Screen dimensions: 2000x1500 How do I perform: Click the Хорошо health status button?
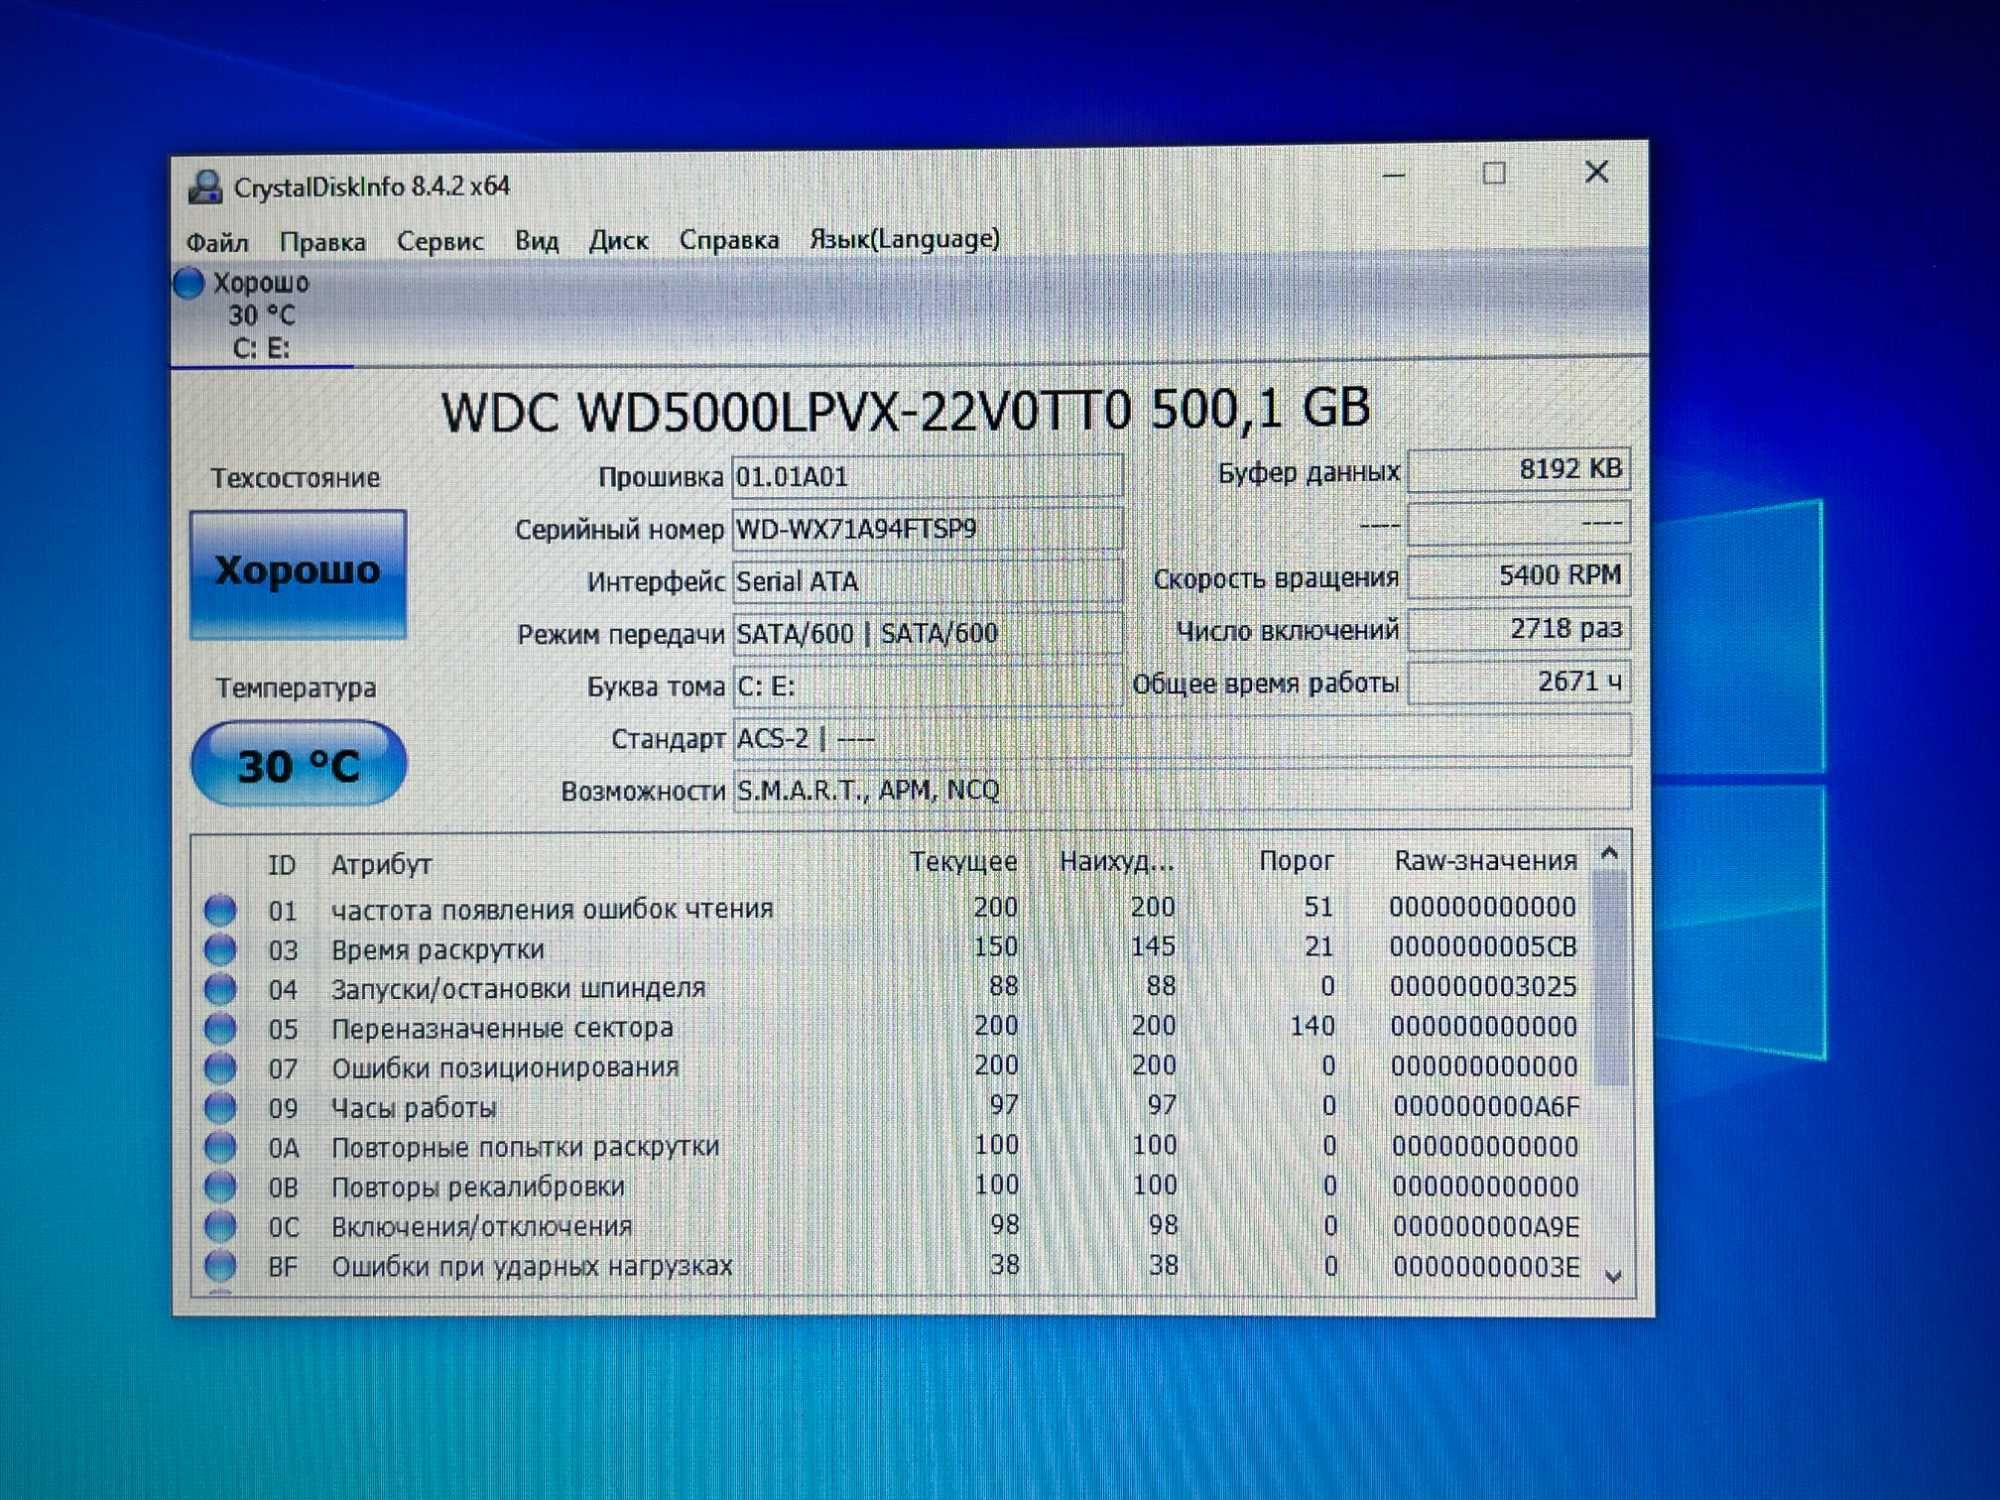(298, 574)
